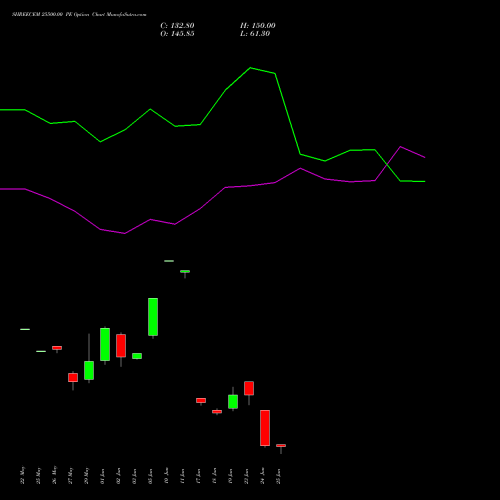Click the open value O: 145.85
The width and height of the screenshot is (500, 500).
[x=177, y=34]
